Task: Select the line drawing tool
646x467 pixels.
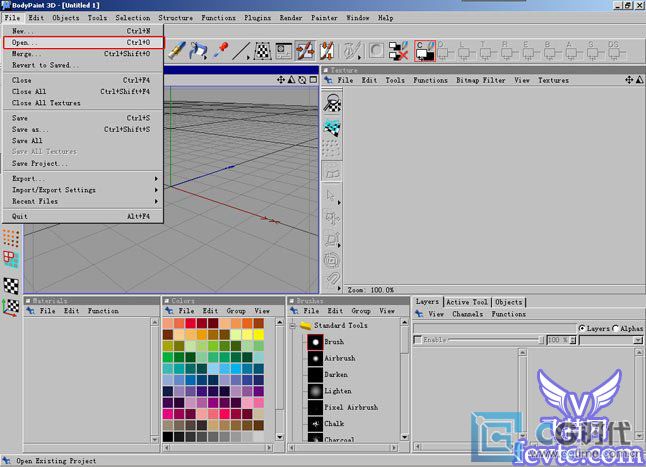Action: pyautogui.click(x=241, y=51)
